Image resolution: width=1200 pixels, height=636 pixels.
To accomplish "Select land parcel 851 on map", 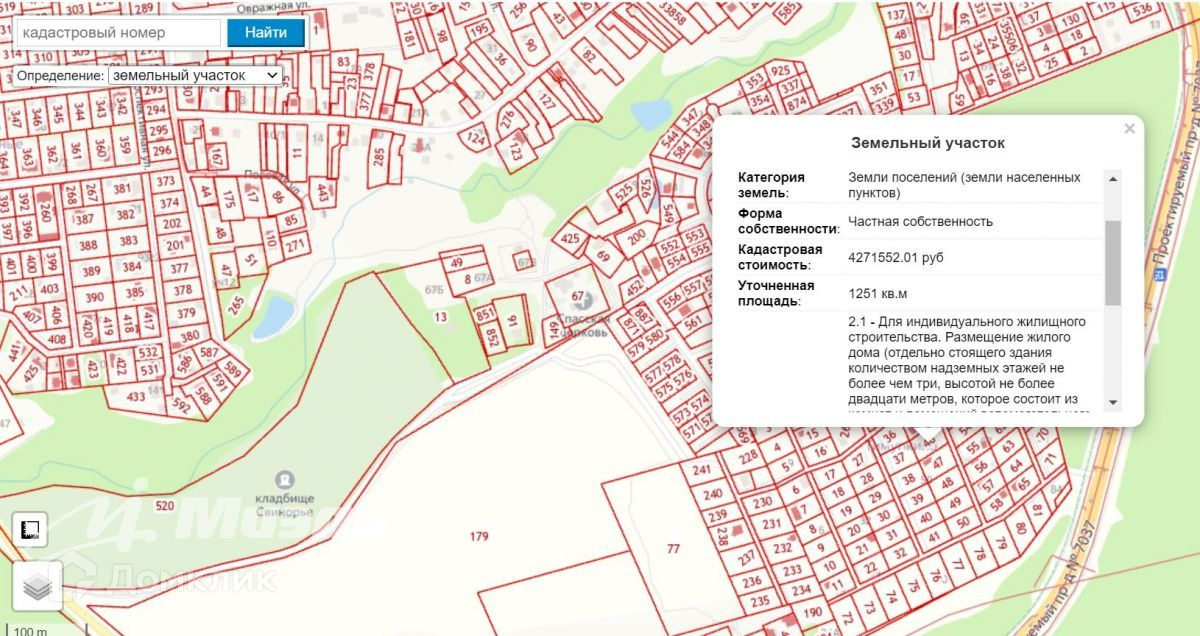I will pos(486,314).
